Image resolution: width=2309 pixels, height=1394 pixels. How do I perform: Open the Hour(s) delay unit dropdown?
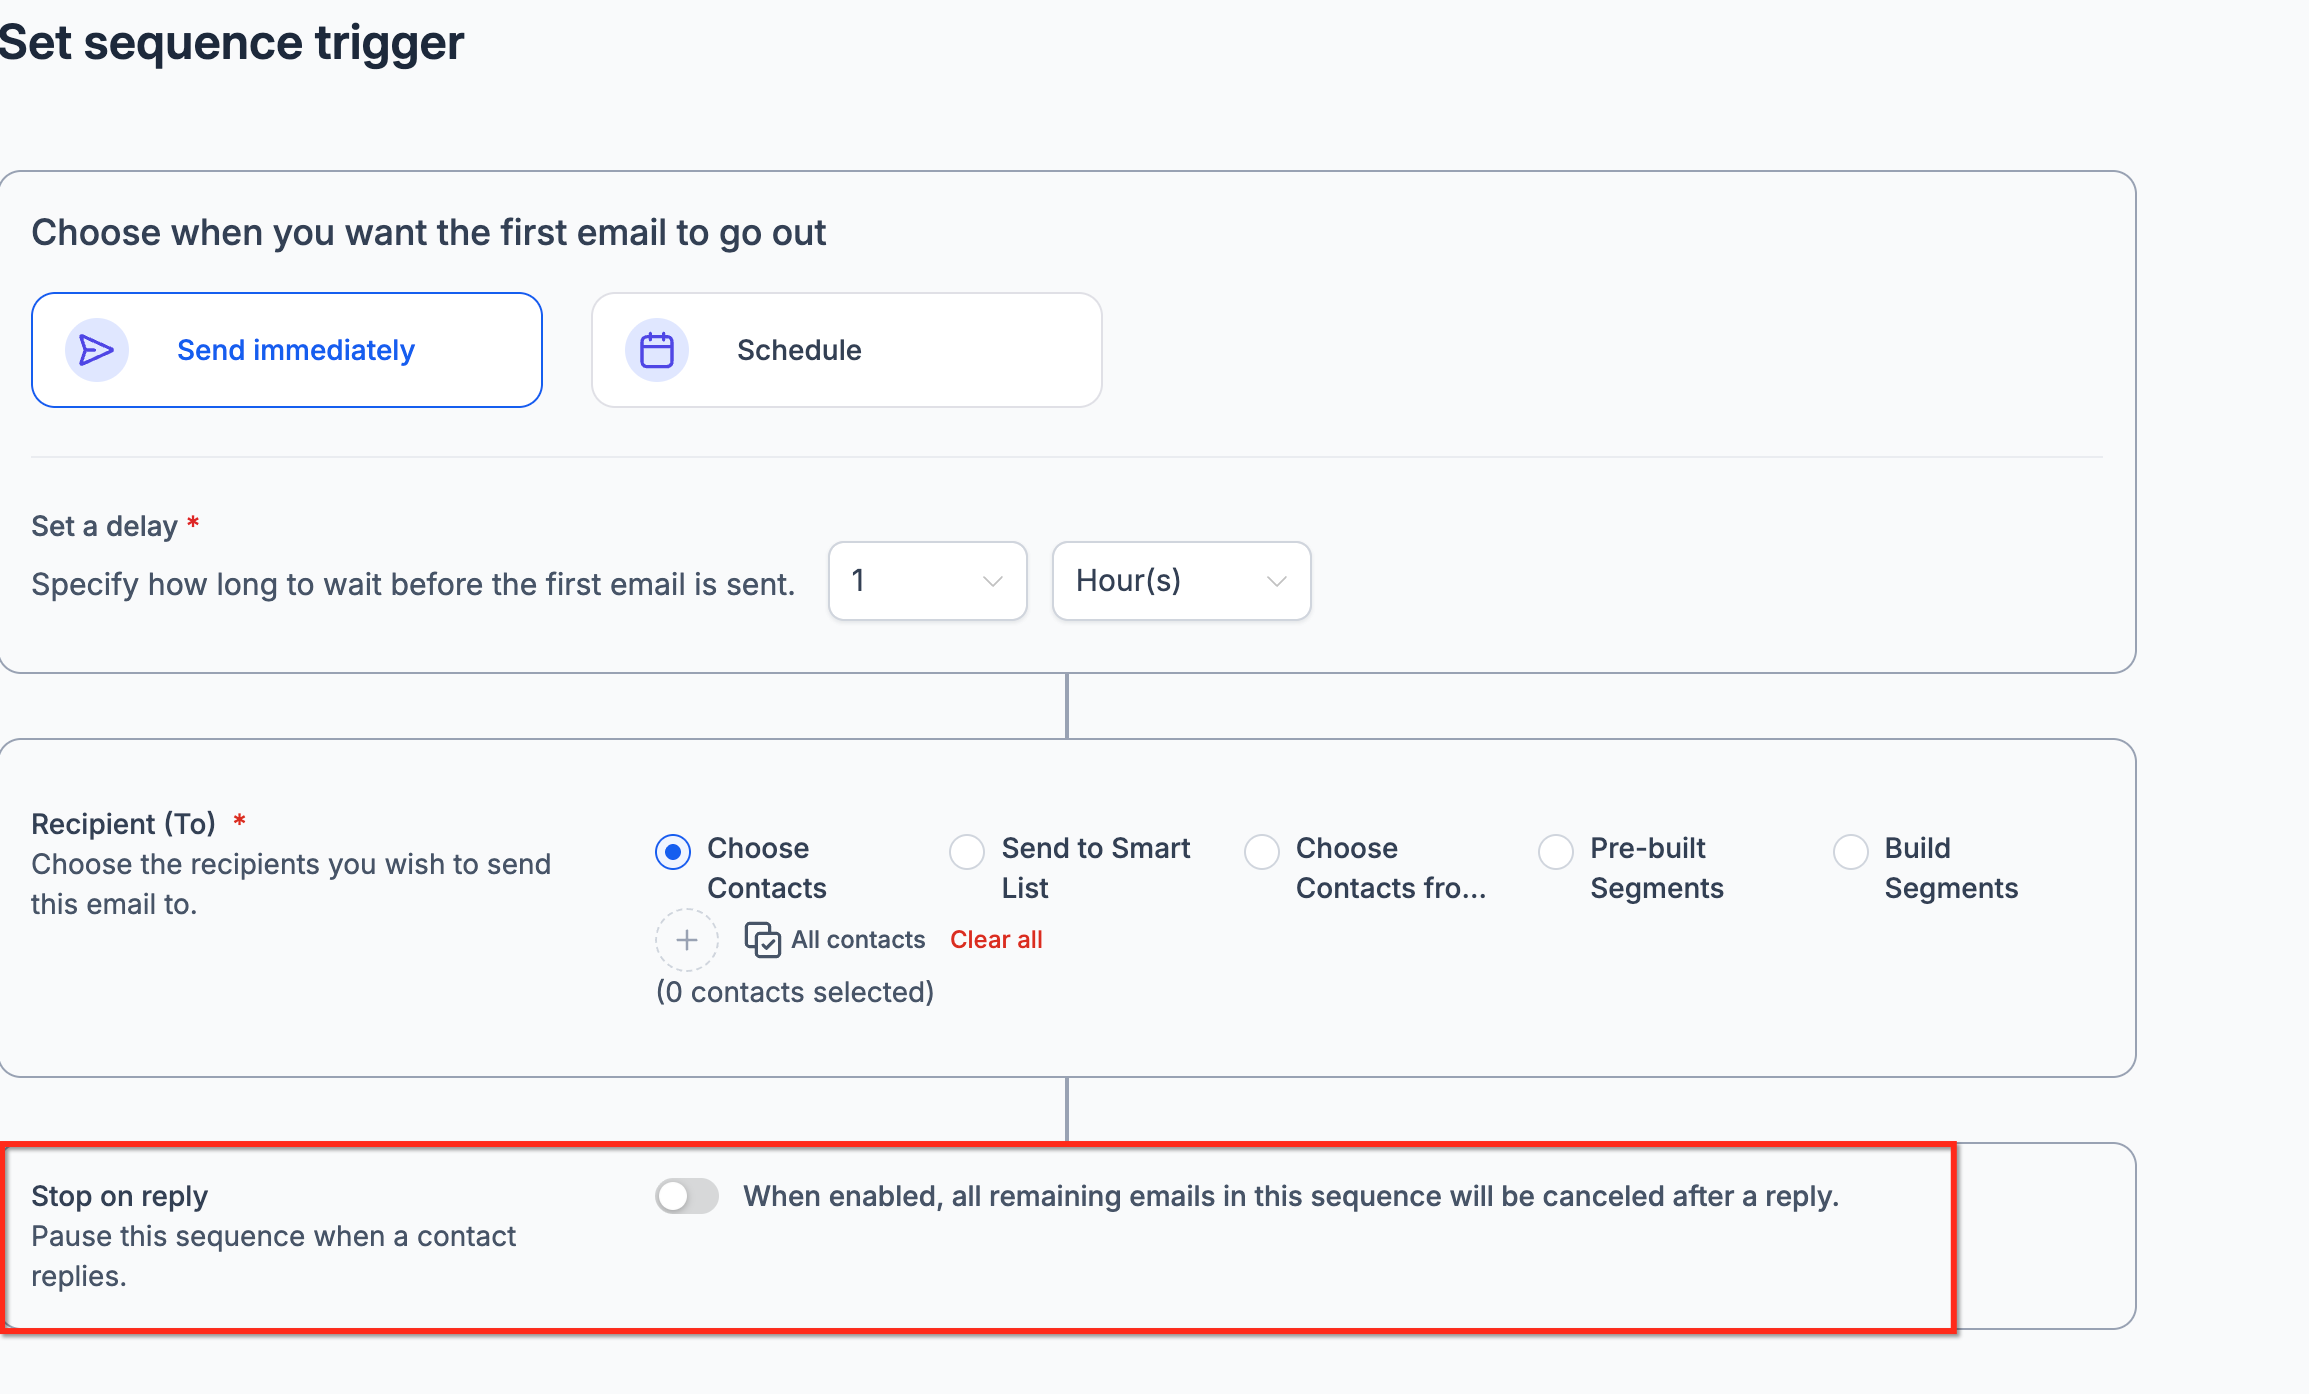pyautogui.click(x=1182, y=581)
